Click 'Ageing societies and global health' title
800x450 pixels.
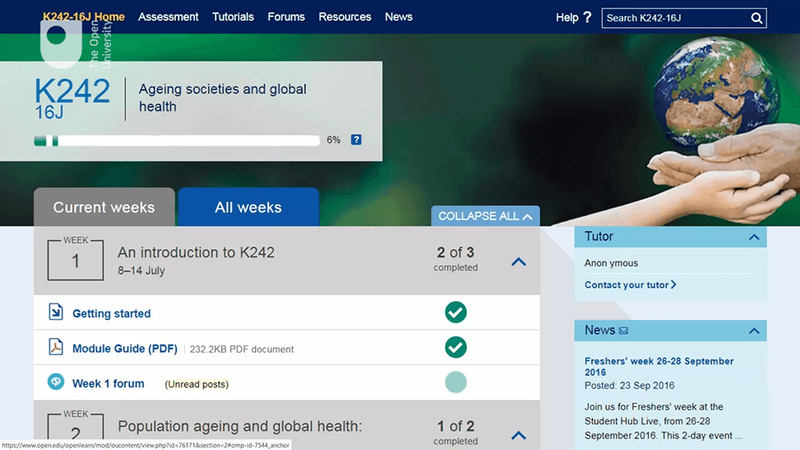click(222, 97)
